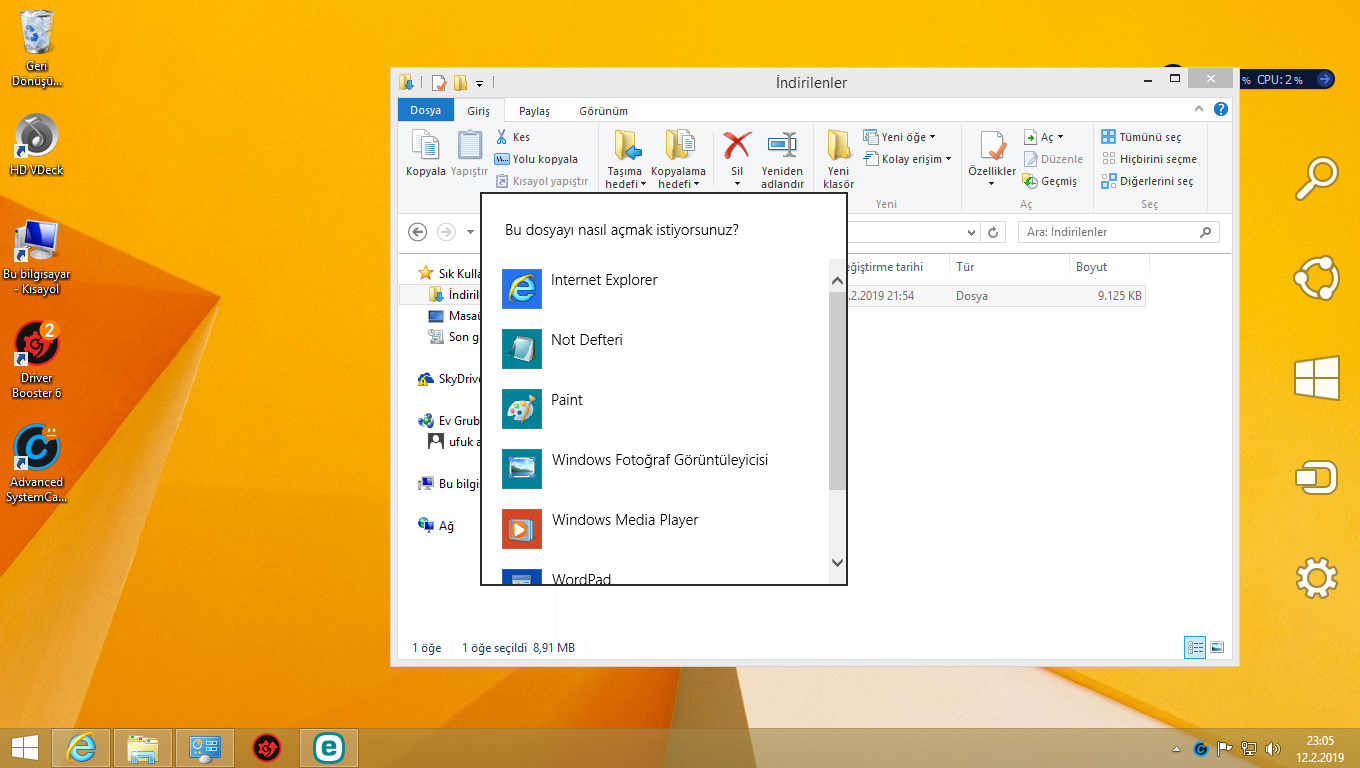Open with Windows Fotoğraf Görüntüleyicisi icon
The image size is (1360, 768).
(x=522, y=469)
